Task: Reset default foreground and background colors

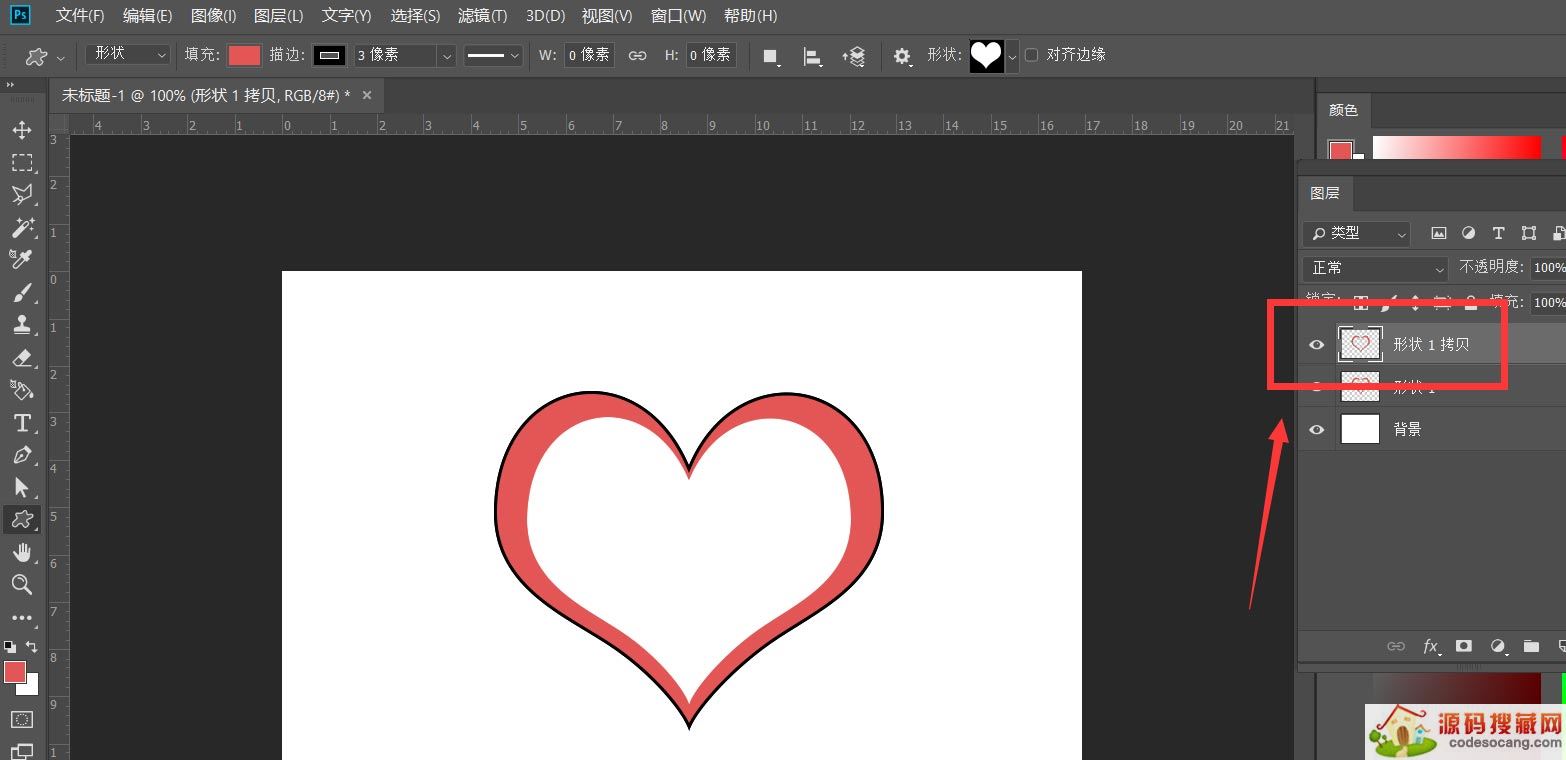Action: click(10, 646)
